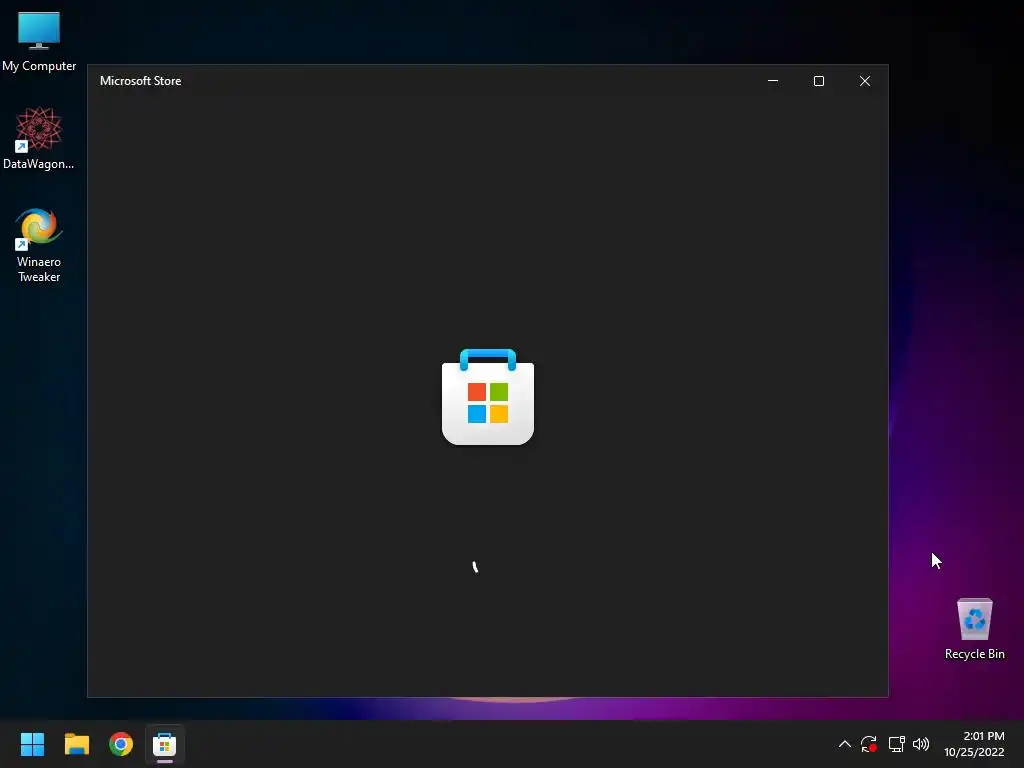
Task: Select the Winaero Tweaker desktop shortcut
Action: (39, 245)
